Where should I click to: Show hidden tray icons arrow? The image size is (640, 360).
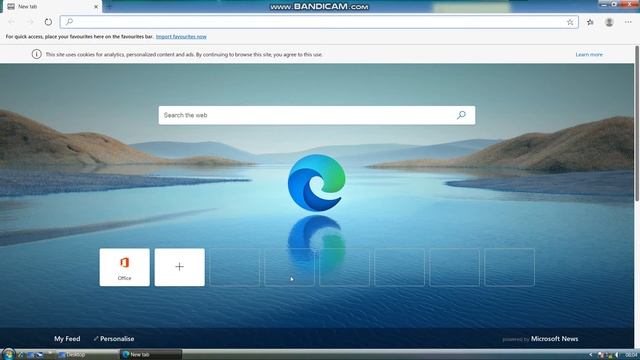coord(590,355)
